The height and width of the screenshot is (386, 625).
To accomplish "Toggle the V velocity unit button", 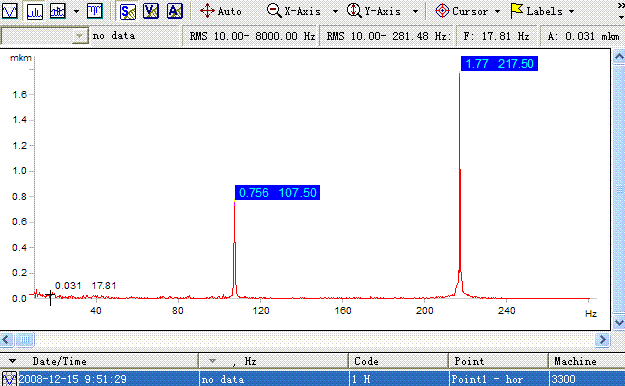I will pos(151,11).
